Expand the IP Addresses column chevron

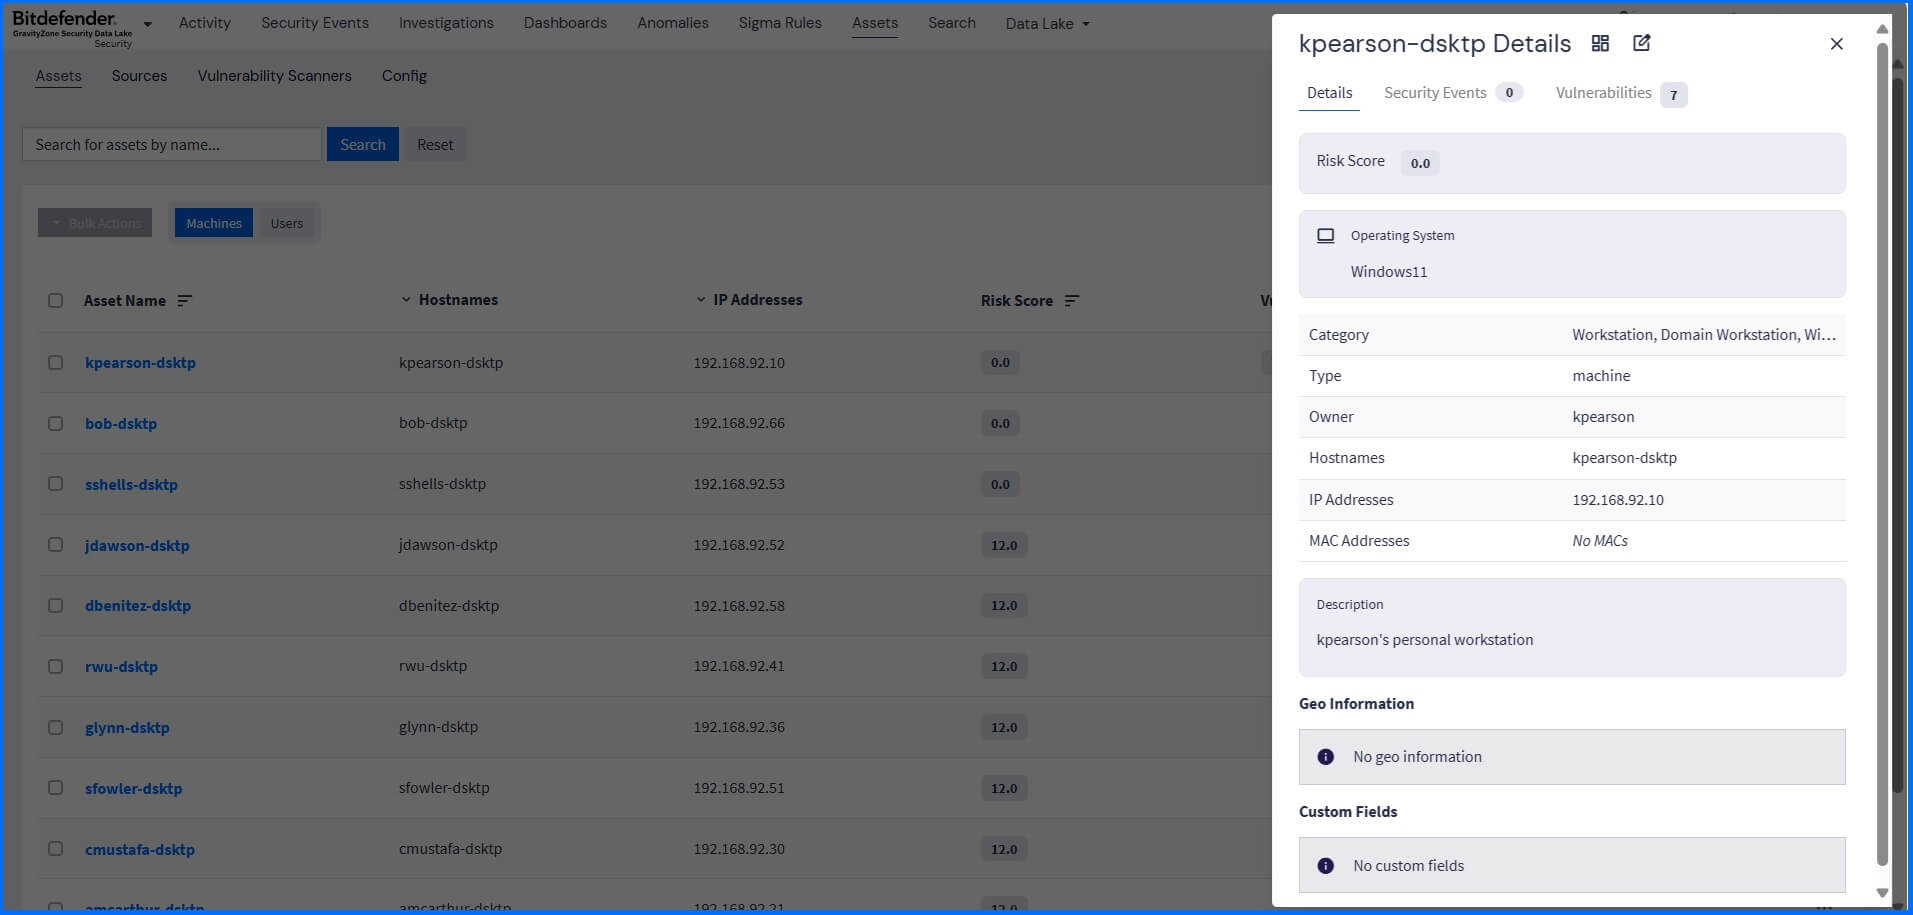(700, 300)
